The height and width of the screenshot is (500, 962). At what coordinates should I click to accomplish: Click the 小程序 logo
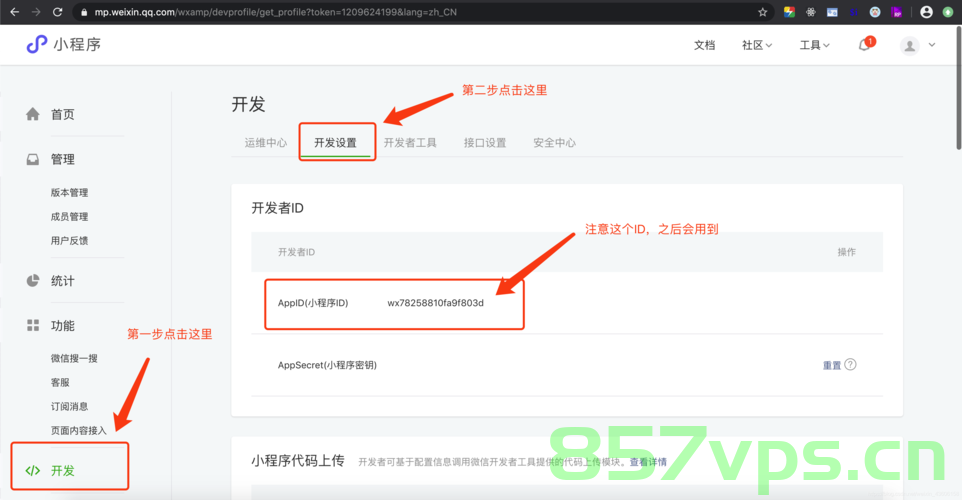click(64, 44)
